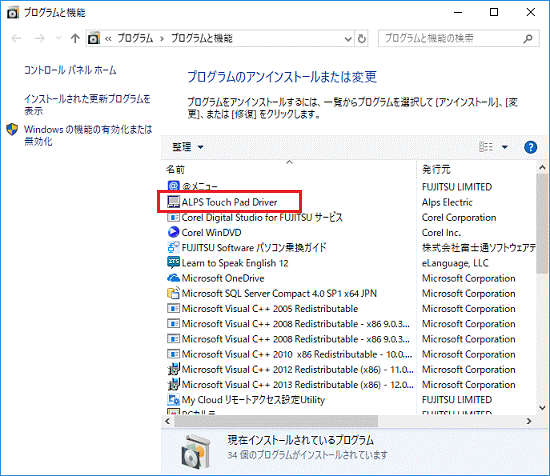
Task: Click the Corel Digital Studio icon
Action: point(173,217)
